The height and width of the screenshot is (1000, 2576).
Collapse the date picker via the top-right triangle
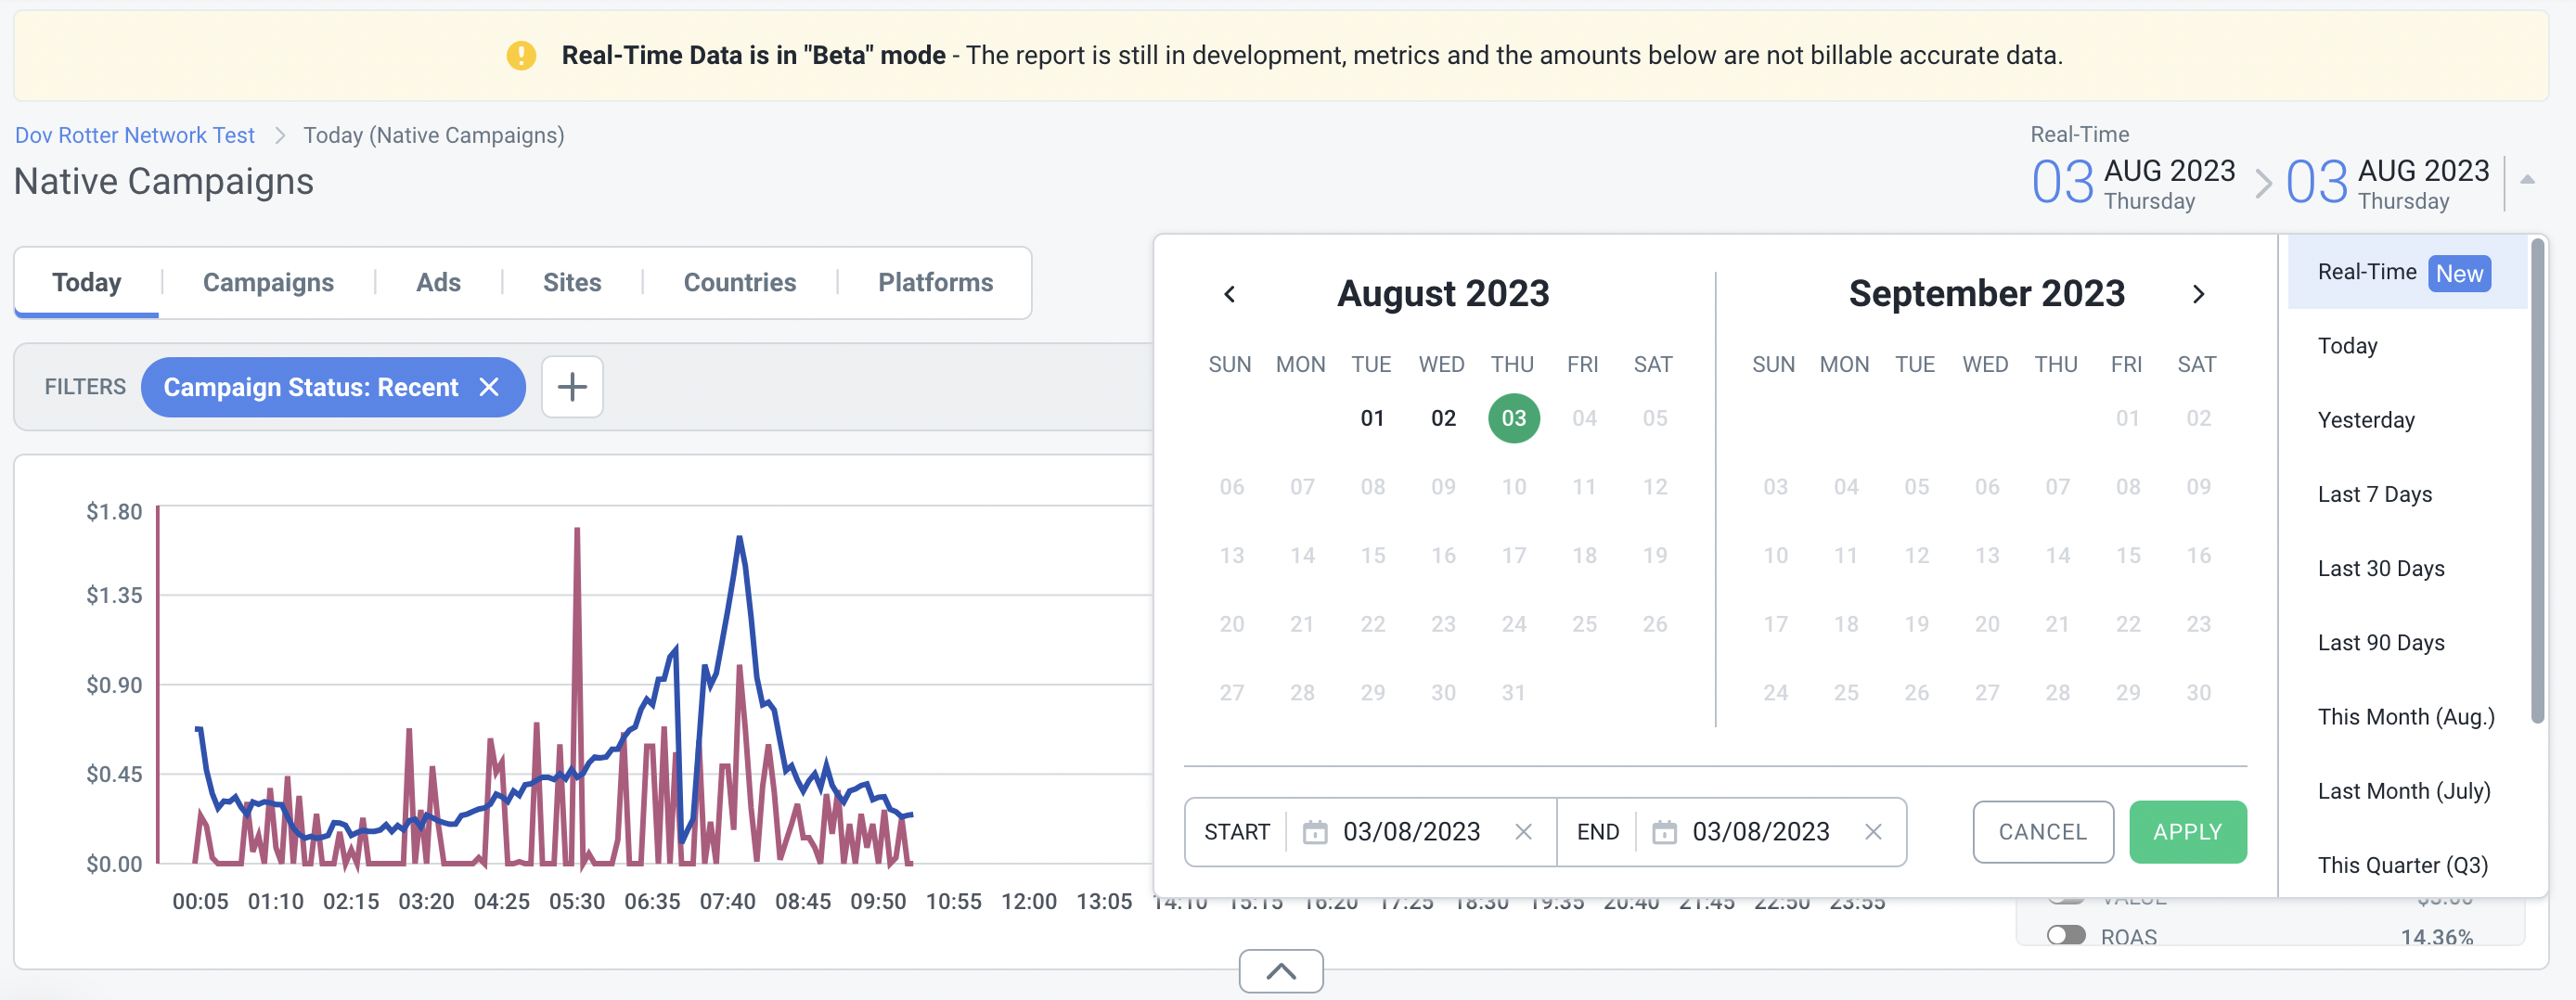(x=2528, y=181)
